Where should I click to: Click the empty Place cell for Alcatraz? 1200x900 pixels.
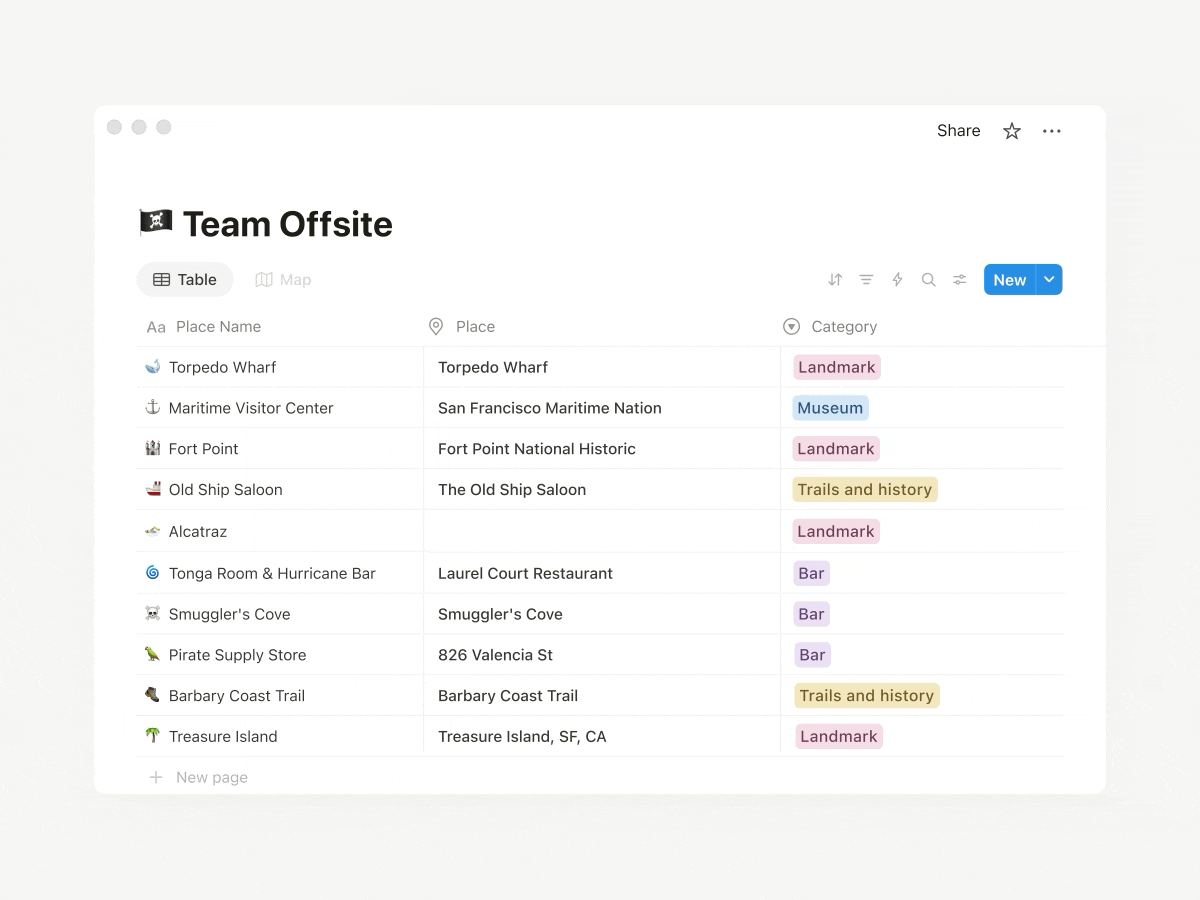pyautogui.click(x=602, y=531)
